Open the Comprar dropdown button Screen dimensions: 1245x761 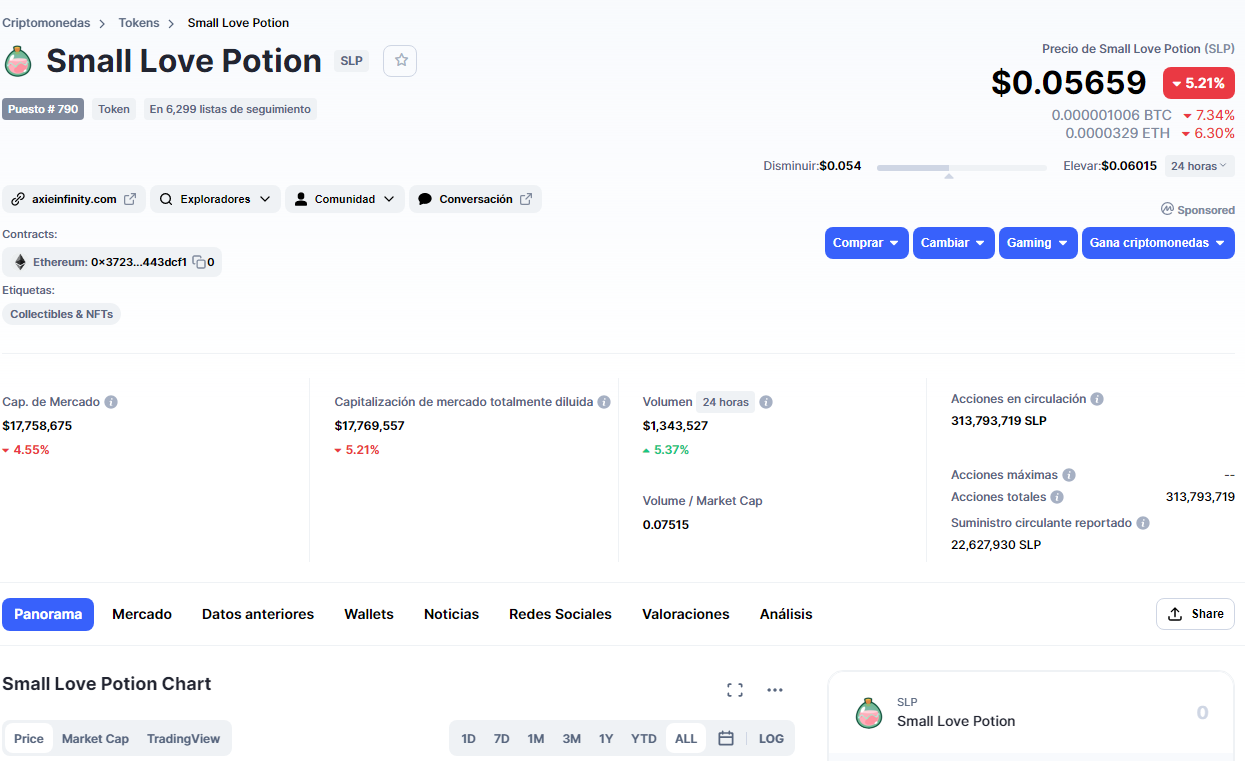[866, 243]
